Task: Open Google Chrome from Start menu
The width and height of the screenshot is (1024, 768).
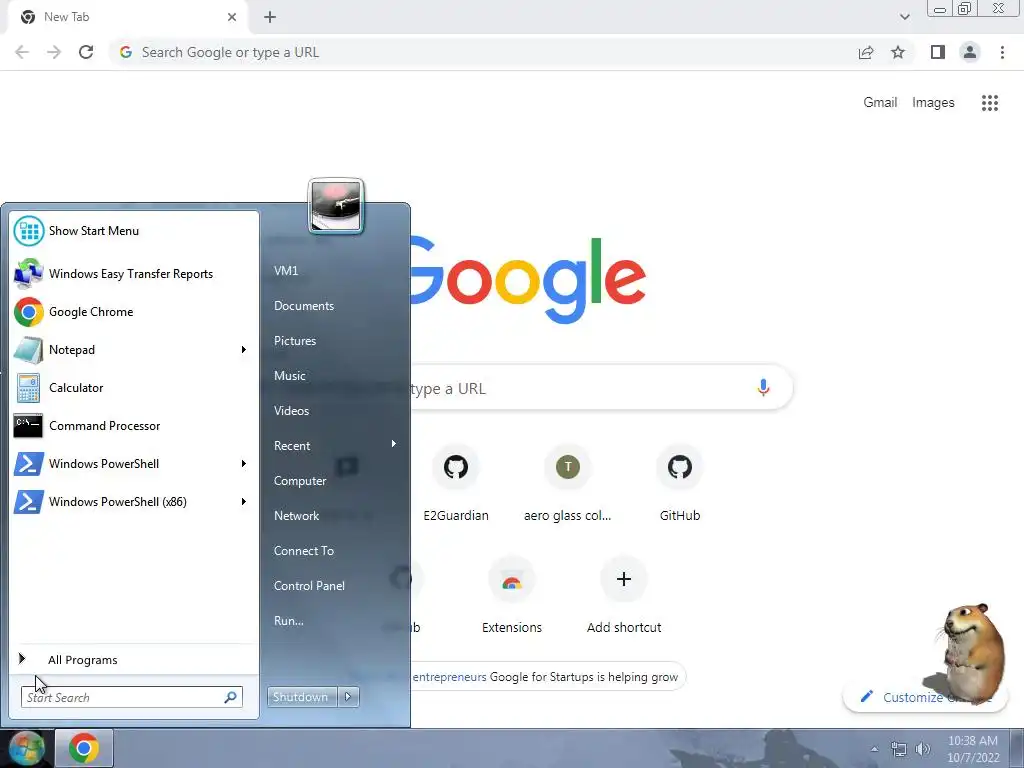Action: pyautogui.click(x=134, y=312)
